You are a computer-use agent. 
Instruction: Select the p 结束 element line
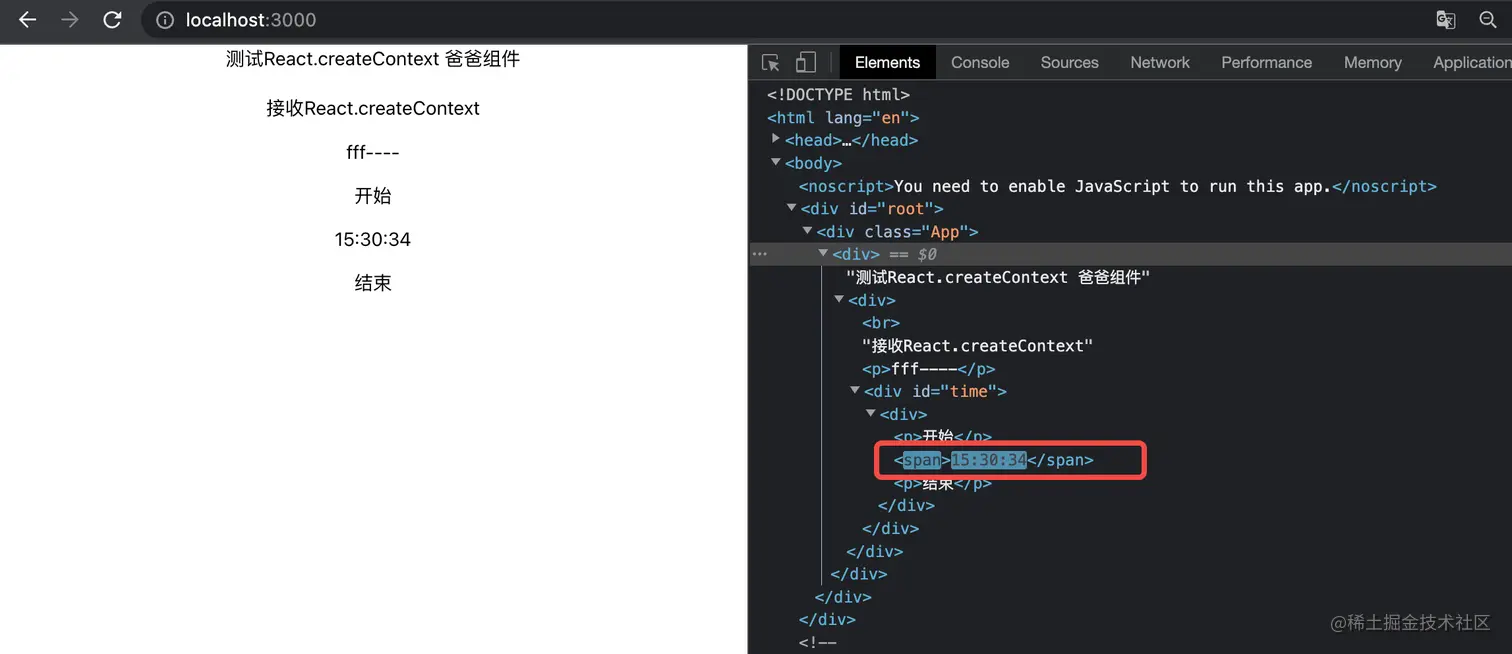(943, 483)
